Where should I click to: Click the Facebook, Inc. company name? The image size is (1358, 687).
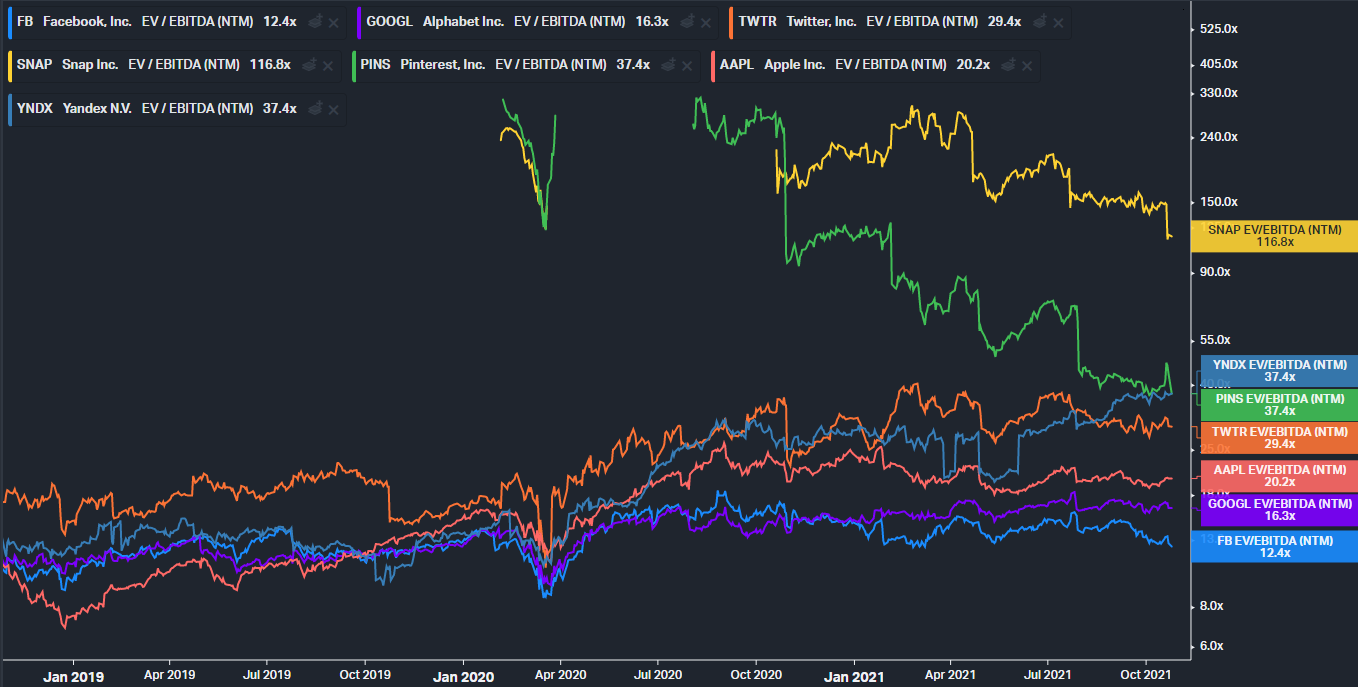tap(87, 21)
